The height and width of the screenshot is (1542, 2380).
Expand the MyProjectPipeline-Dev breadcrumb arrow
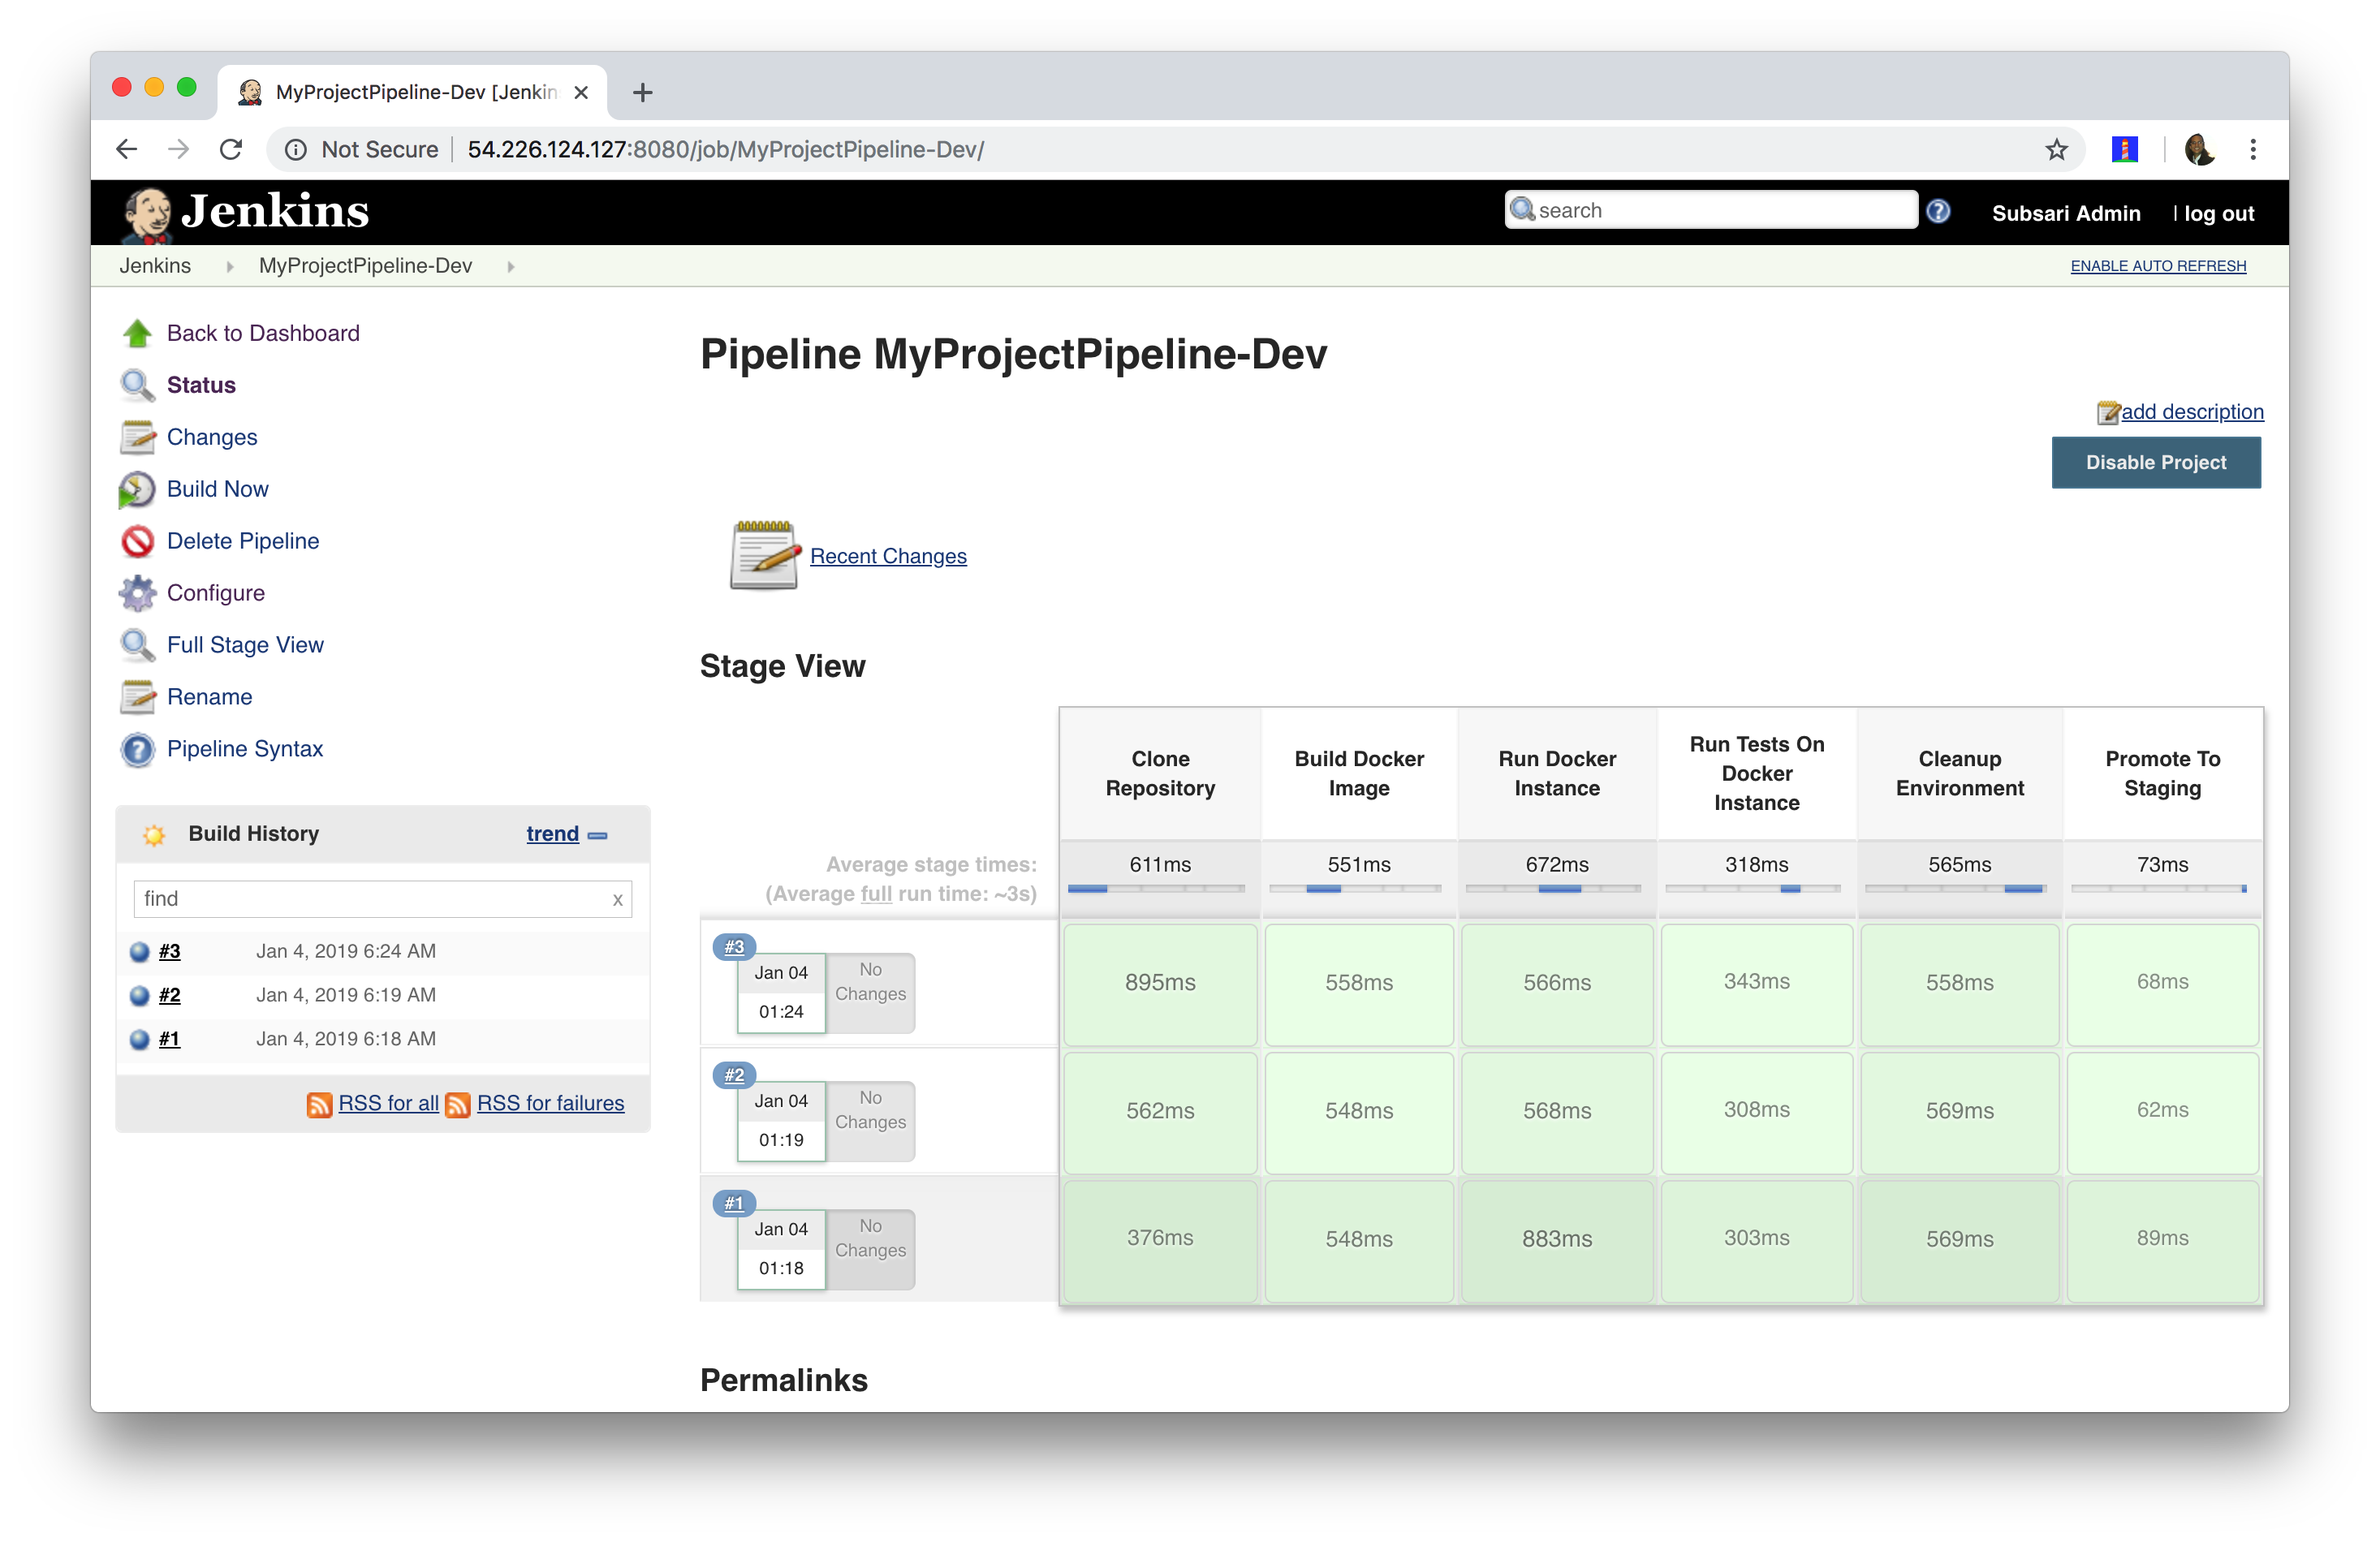[511, 266]
